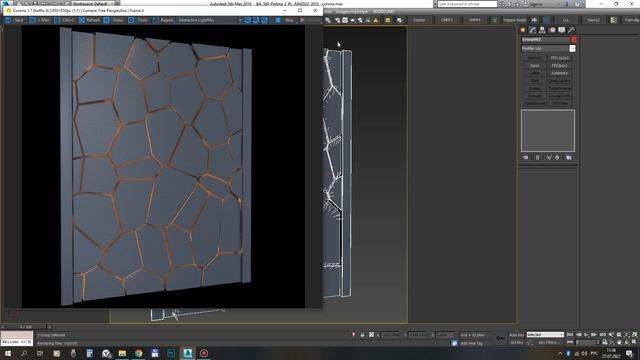This screenshot has height=360, width=640.
Task: Switch to the Modify tab in command panel
Action: 532,30
